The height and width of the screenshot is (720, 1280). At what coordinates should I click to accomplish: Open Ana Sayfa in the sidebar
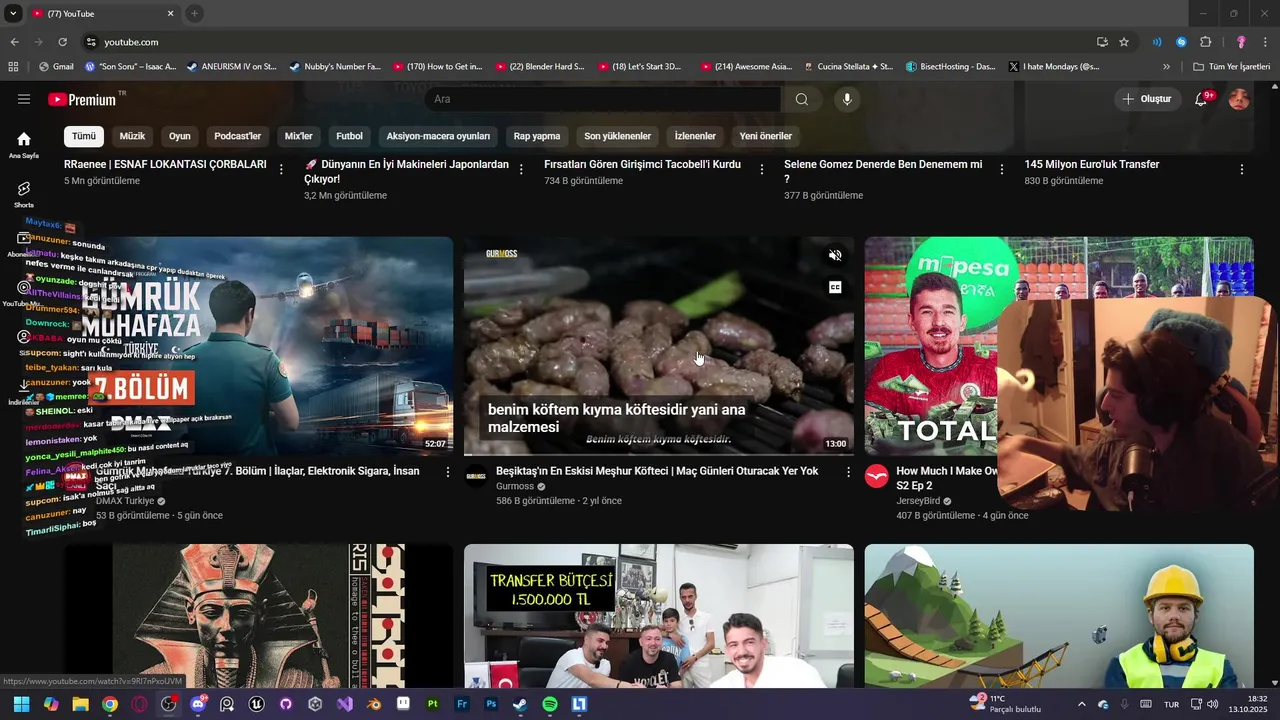point(24,145)
